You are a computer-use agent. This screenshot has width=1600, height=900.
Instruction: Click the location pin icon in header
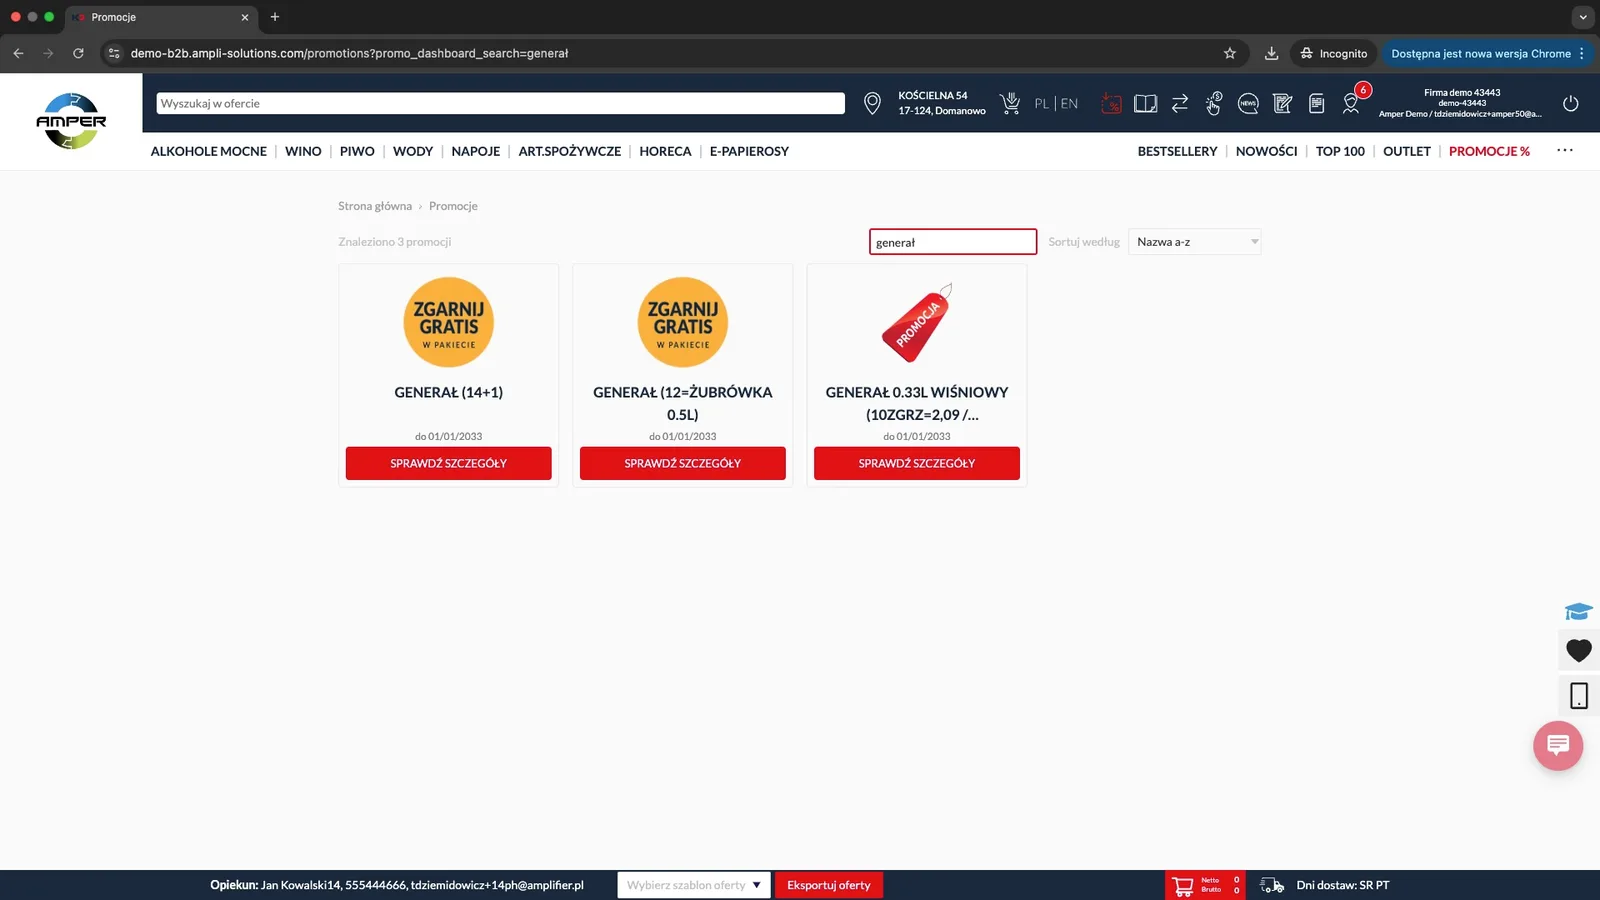point(872,103)
